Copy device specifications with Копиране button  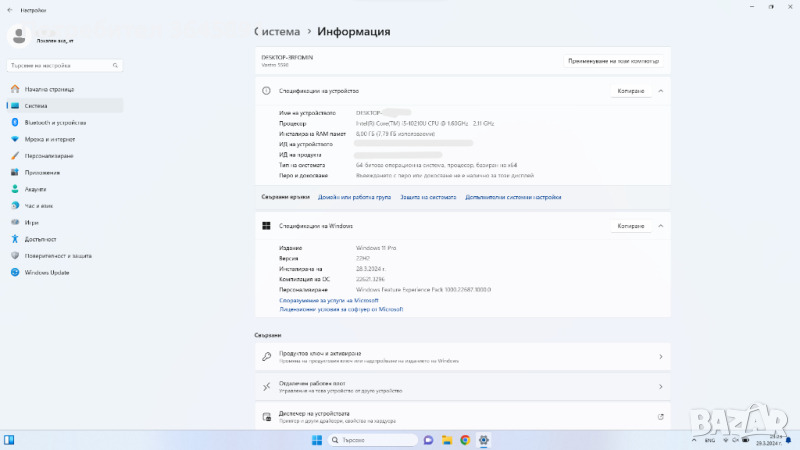click(x=631, y=91)
